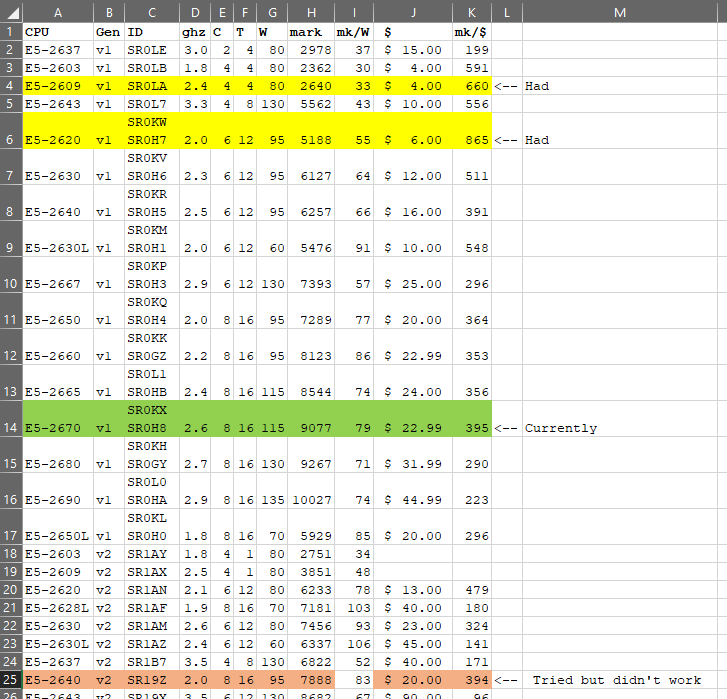
Task: Select the mk/$ value 865 cell
Action: coord(471,140)
